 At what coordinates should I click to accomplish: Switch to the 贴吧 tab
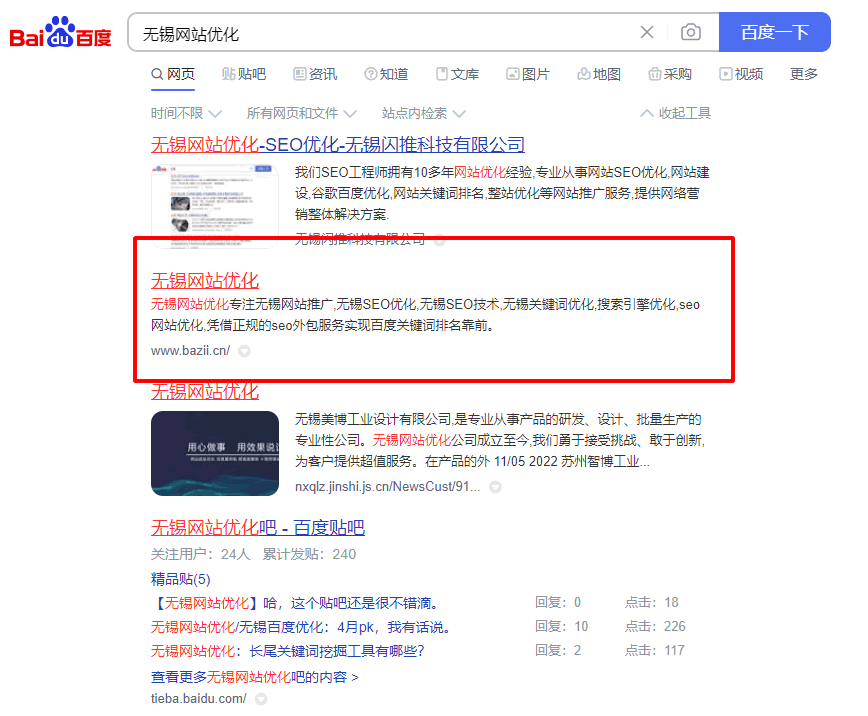(244, 74)
